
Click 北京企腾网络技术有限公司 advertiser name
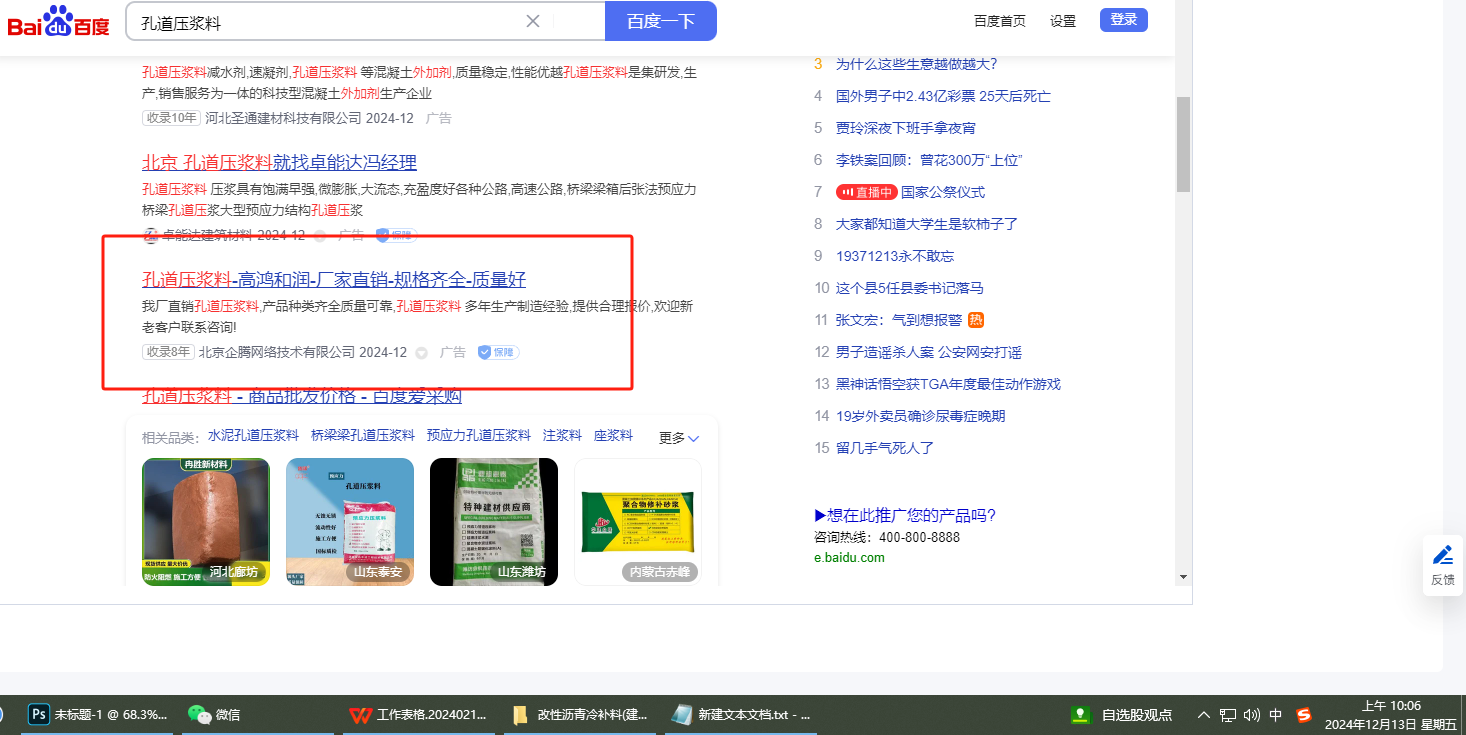pyautogui.click(x=277, y=352)
